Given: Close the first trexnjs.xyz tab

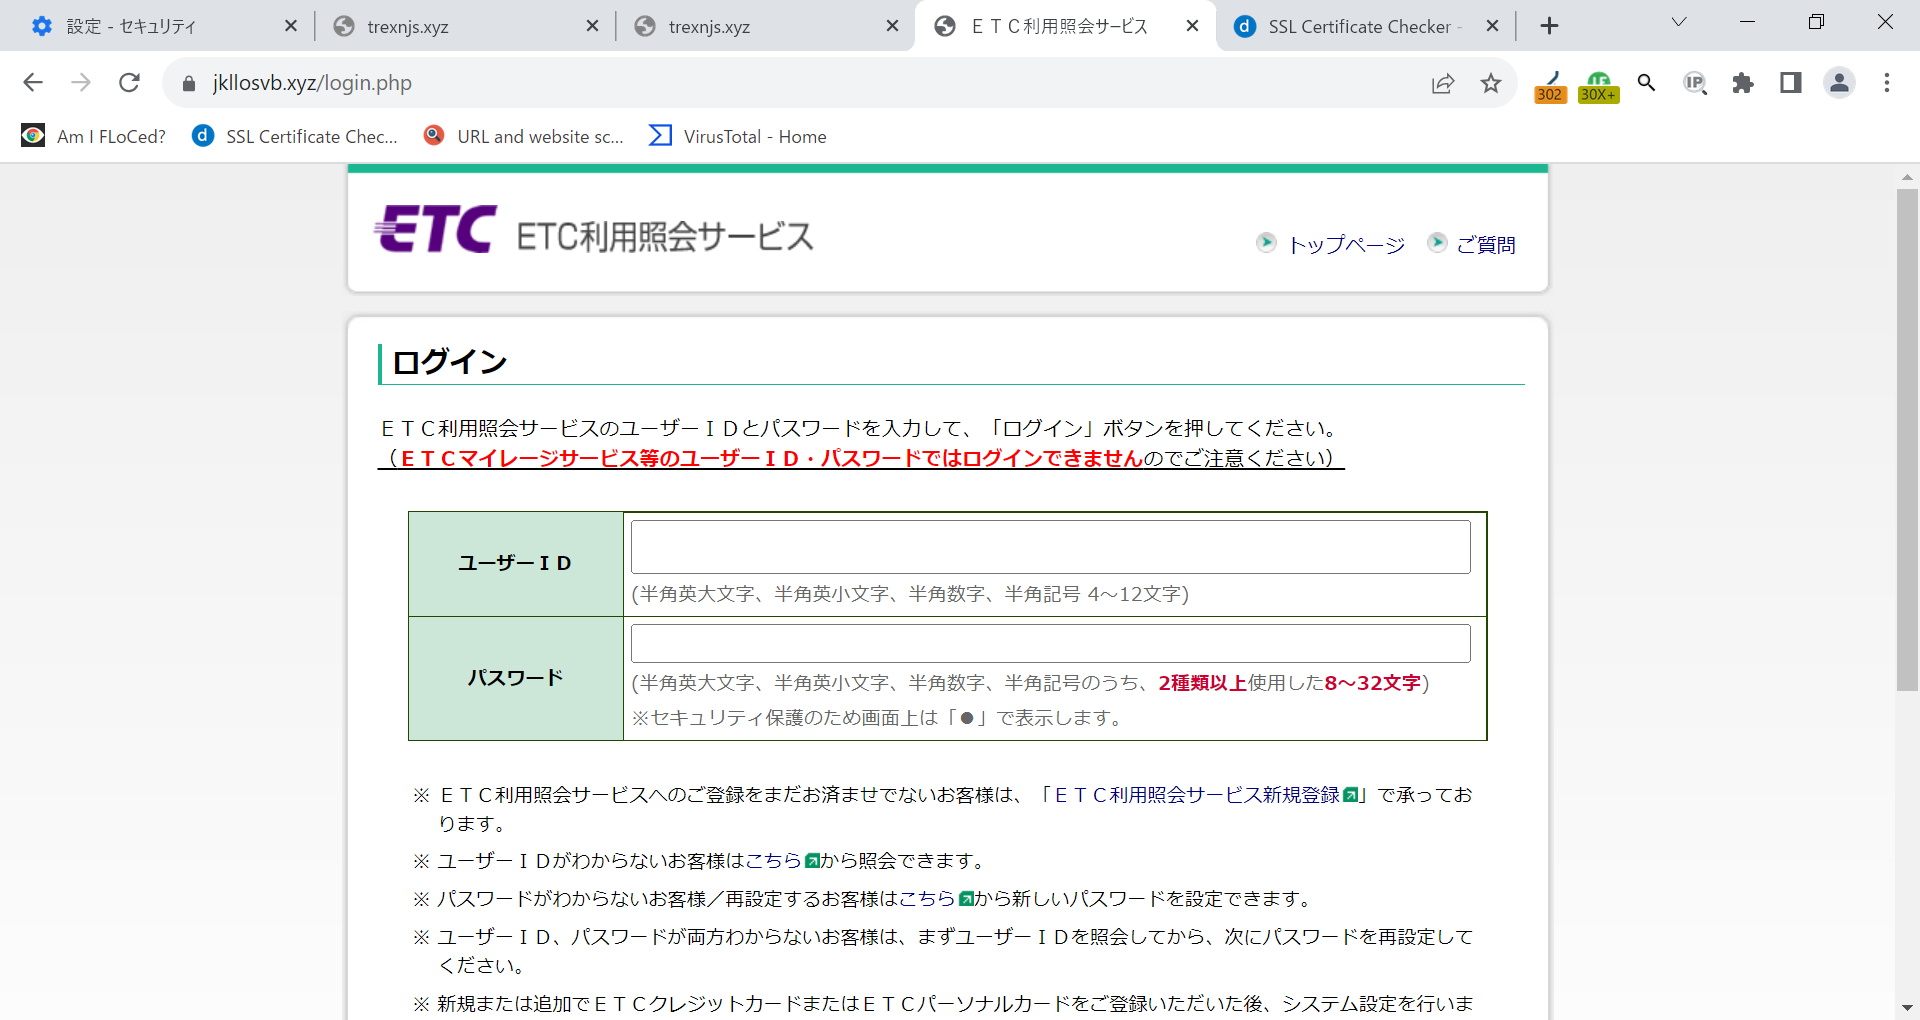Looking at the screenshot, I should [592, 26].
